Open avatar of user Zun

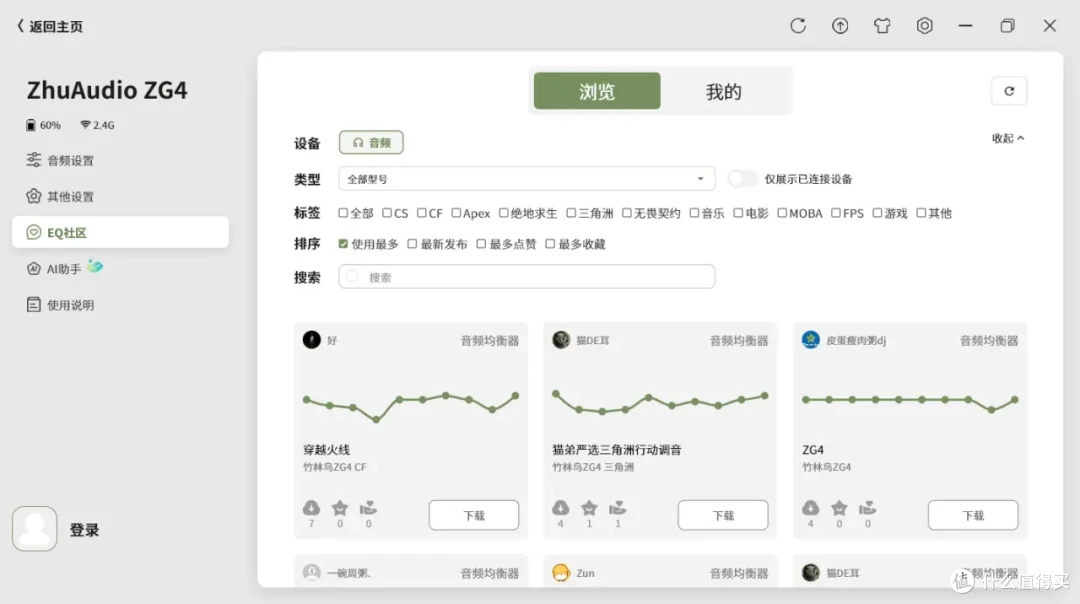[561, 572]
